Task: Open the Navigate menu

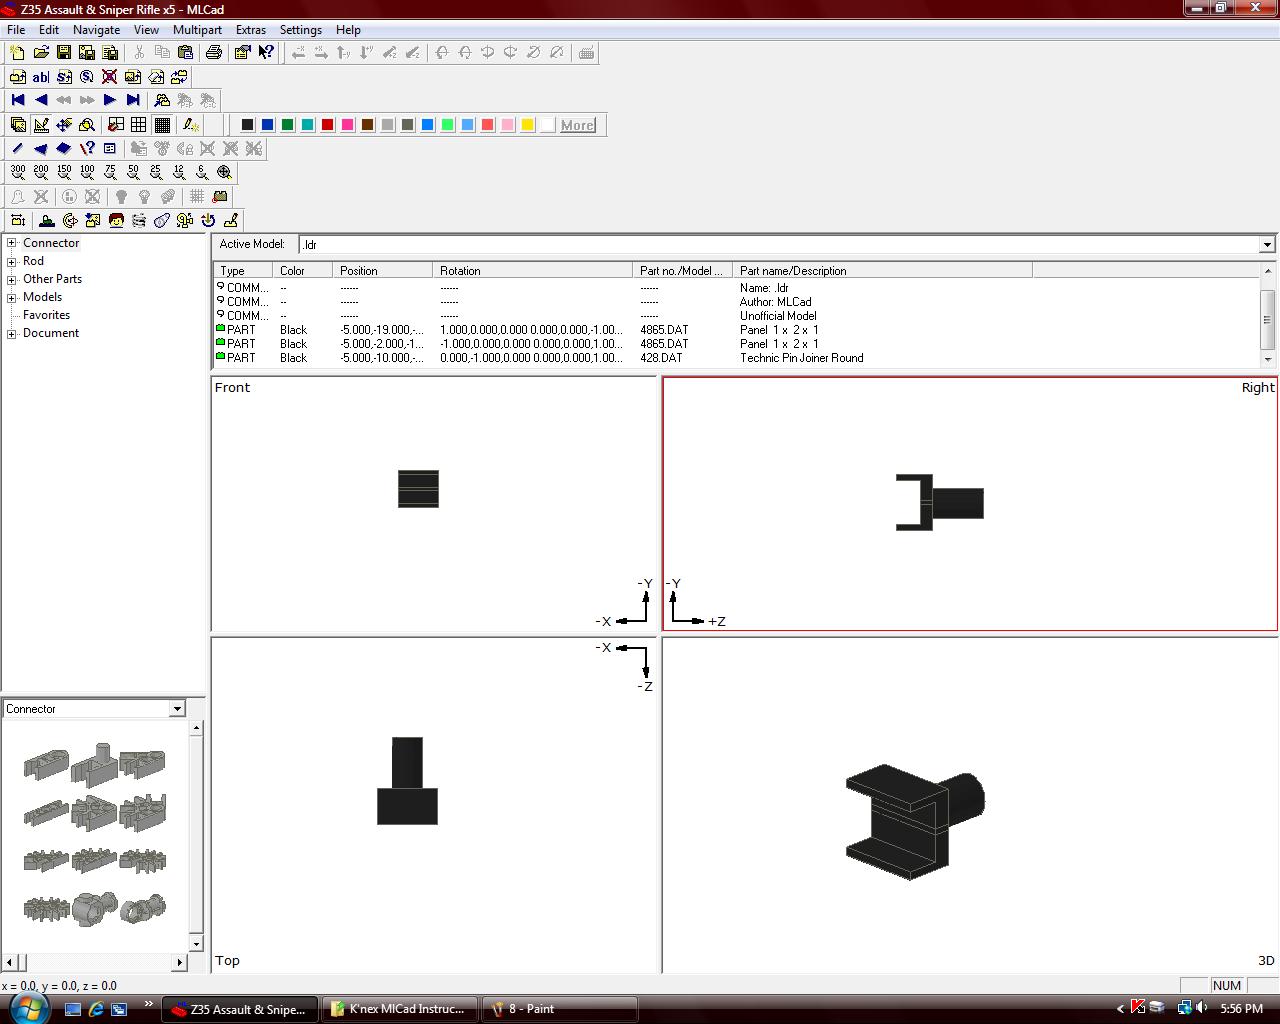Action: tap(96, 30)
